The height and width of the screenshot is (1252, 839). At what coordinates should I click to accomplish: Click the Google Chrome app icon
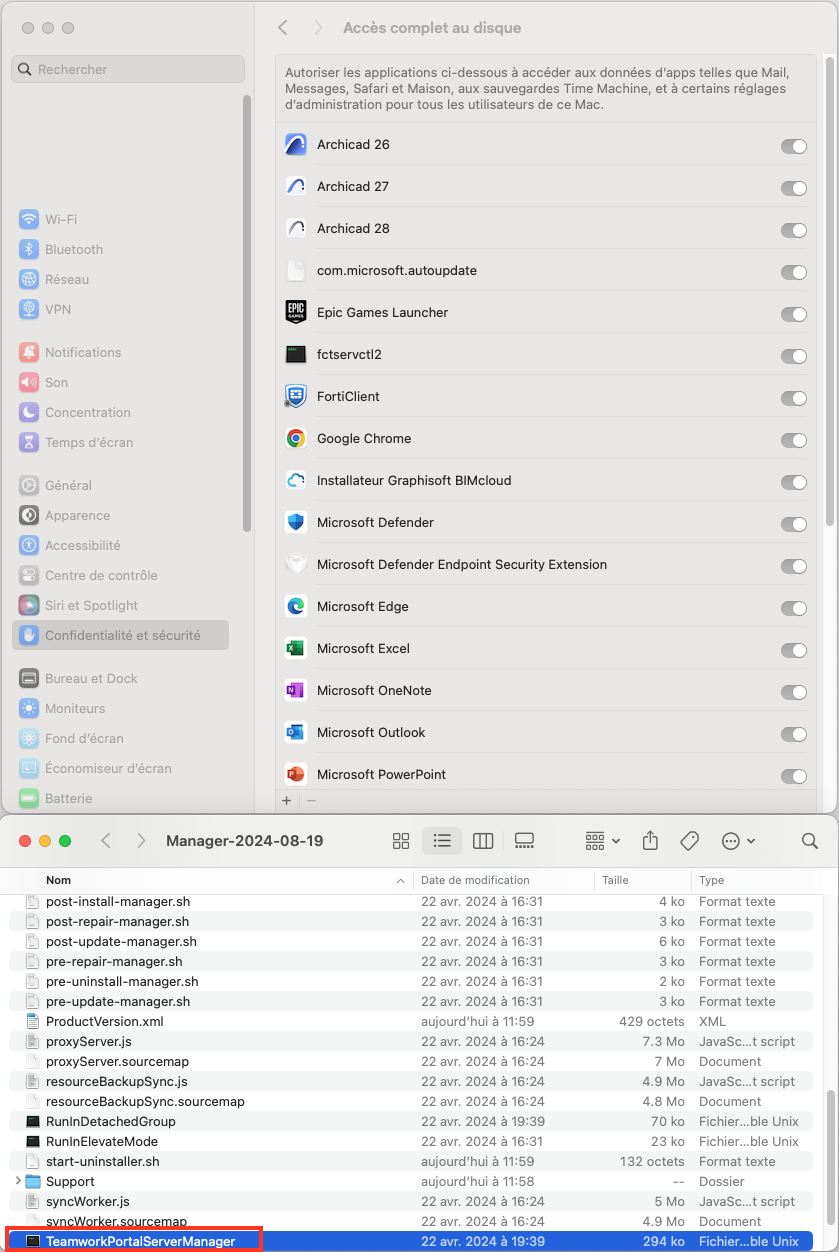pyautogui.click(x=295, y=438)
